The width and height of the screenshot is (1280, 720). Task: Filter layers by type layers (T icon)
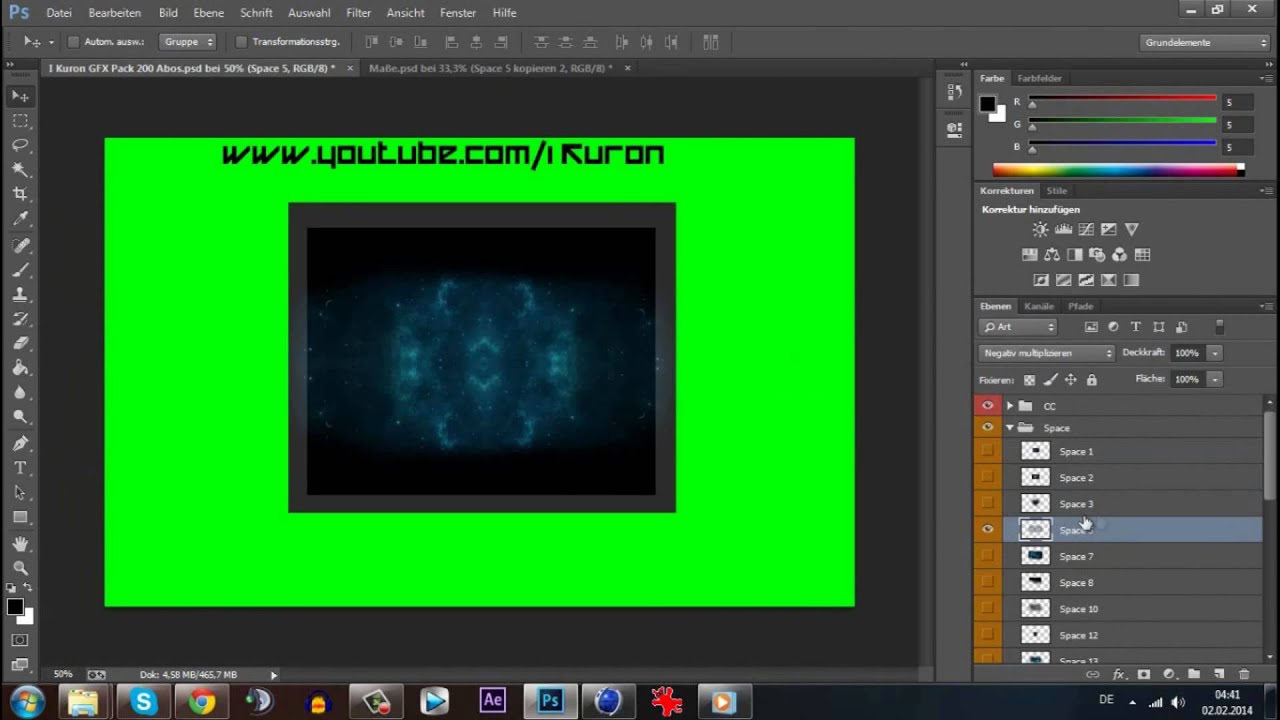coord(1136,327)
